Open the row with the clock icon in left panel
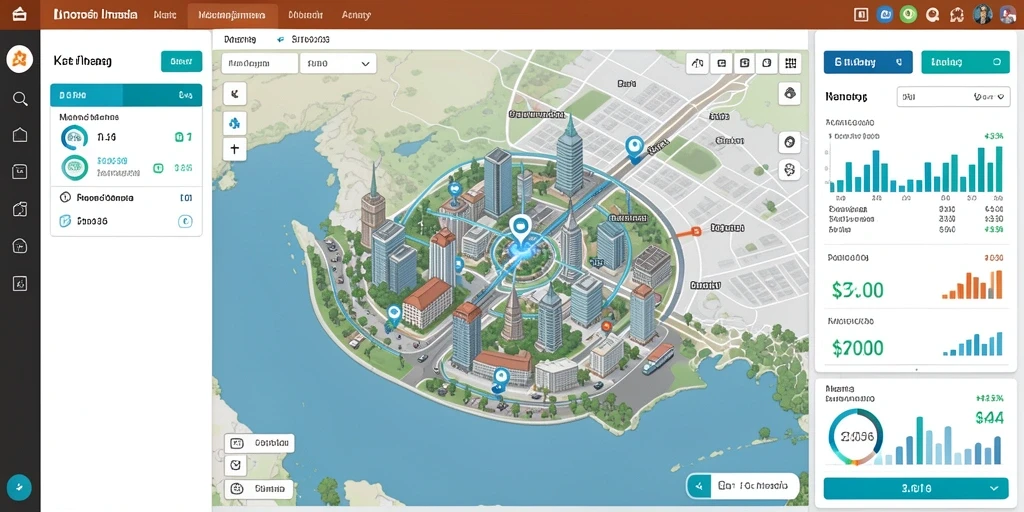 click(x=126, y=197)
